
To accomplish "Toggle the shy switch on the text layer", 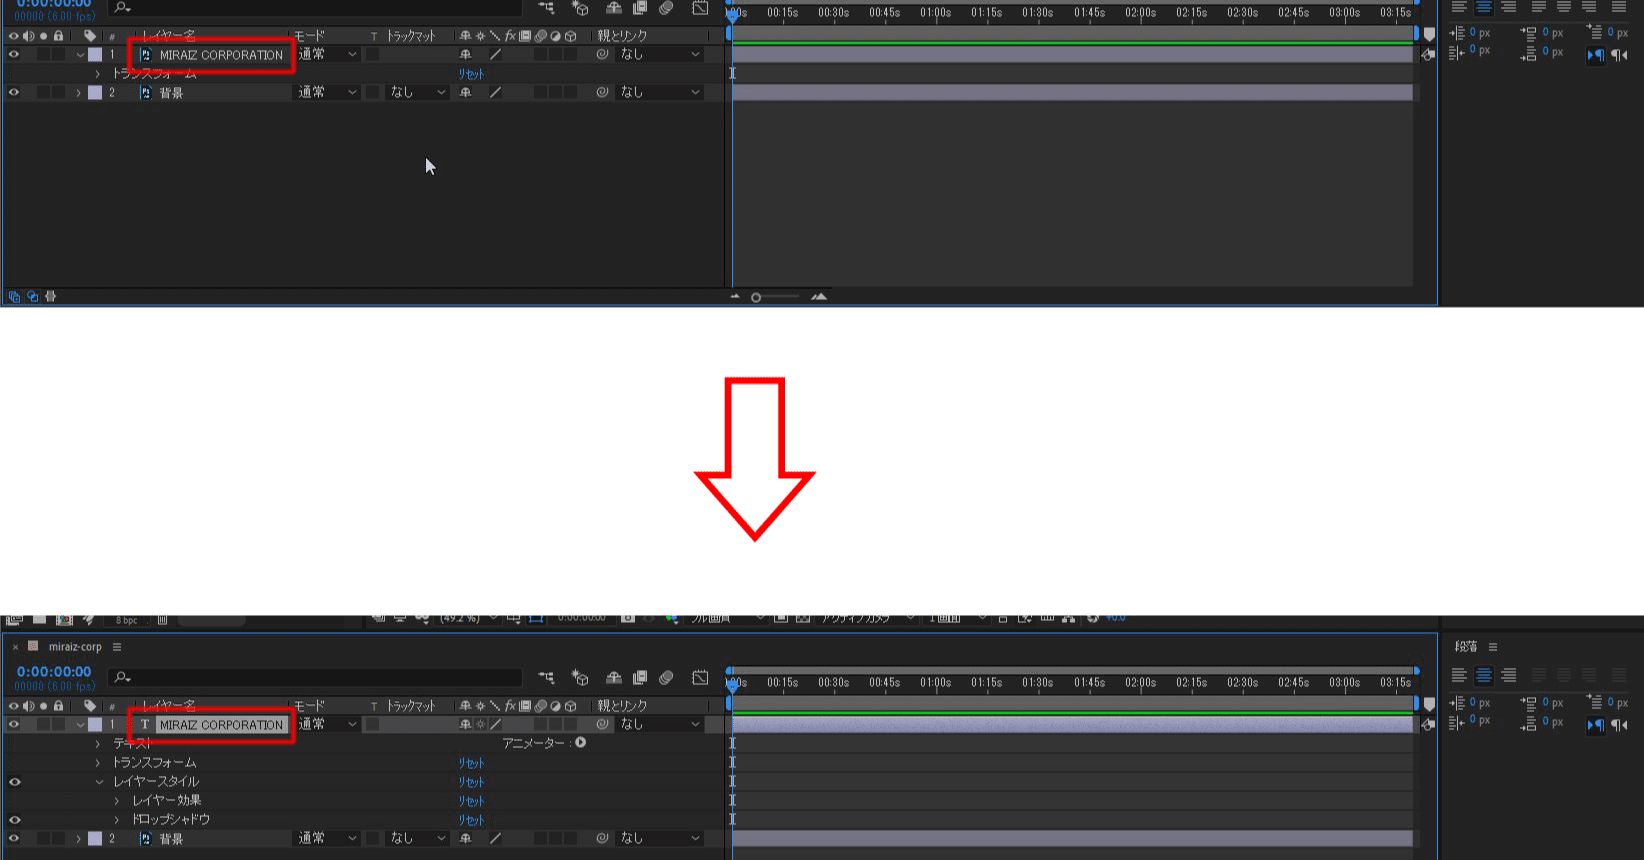I will 465,724.
